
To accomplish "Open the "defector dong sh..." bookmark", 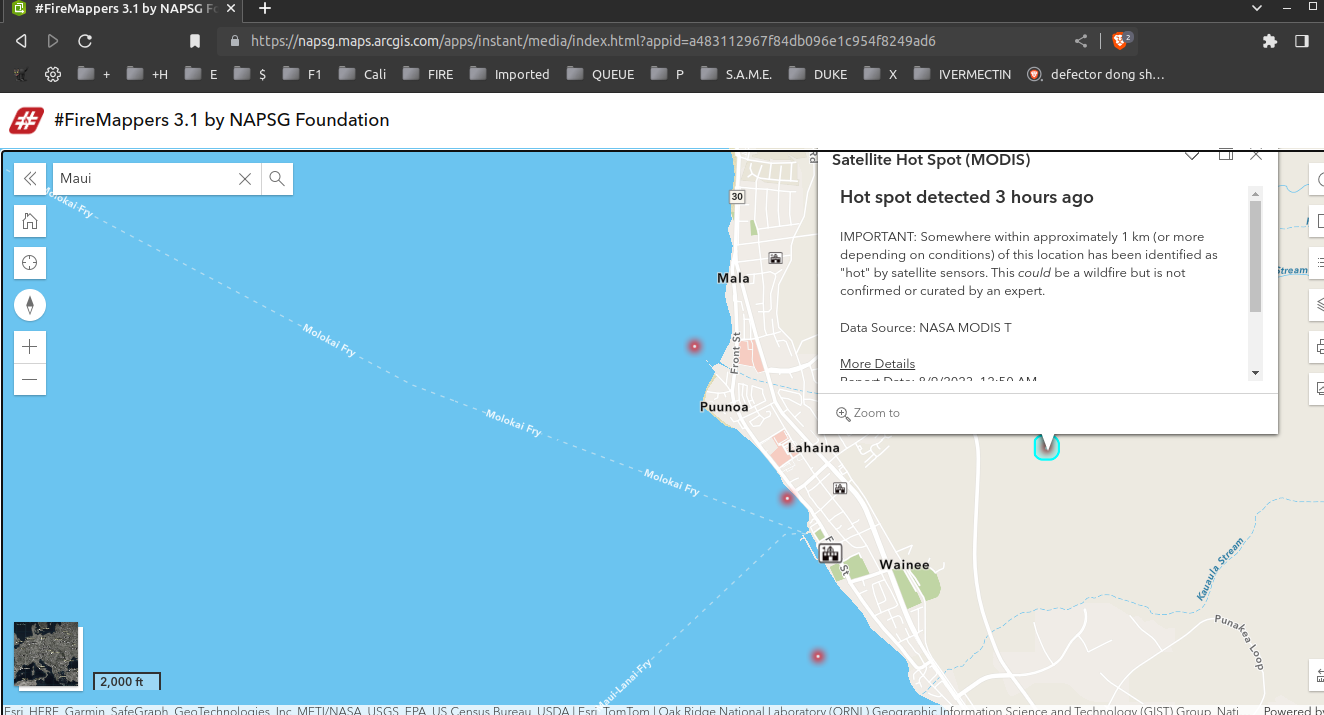I will (1095, 74).
